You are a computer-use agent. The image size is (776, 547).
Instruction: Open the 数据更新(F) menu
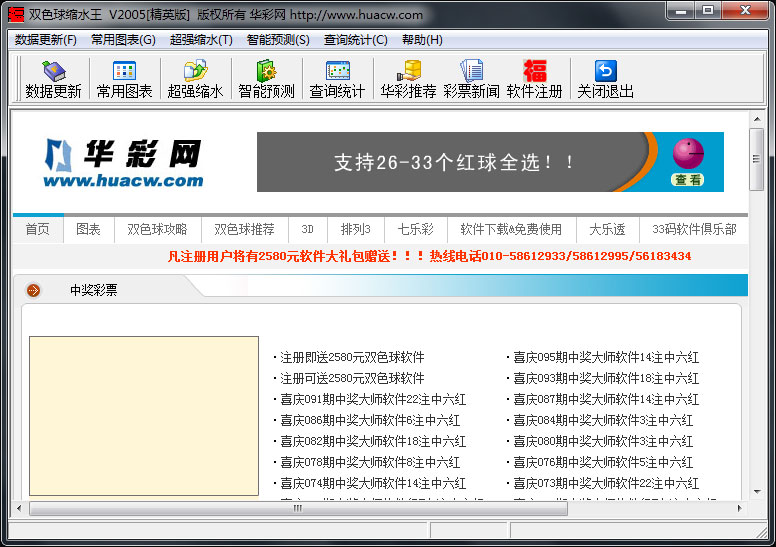tap(46, 40)
